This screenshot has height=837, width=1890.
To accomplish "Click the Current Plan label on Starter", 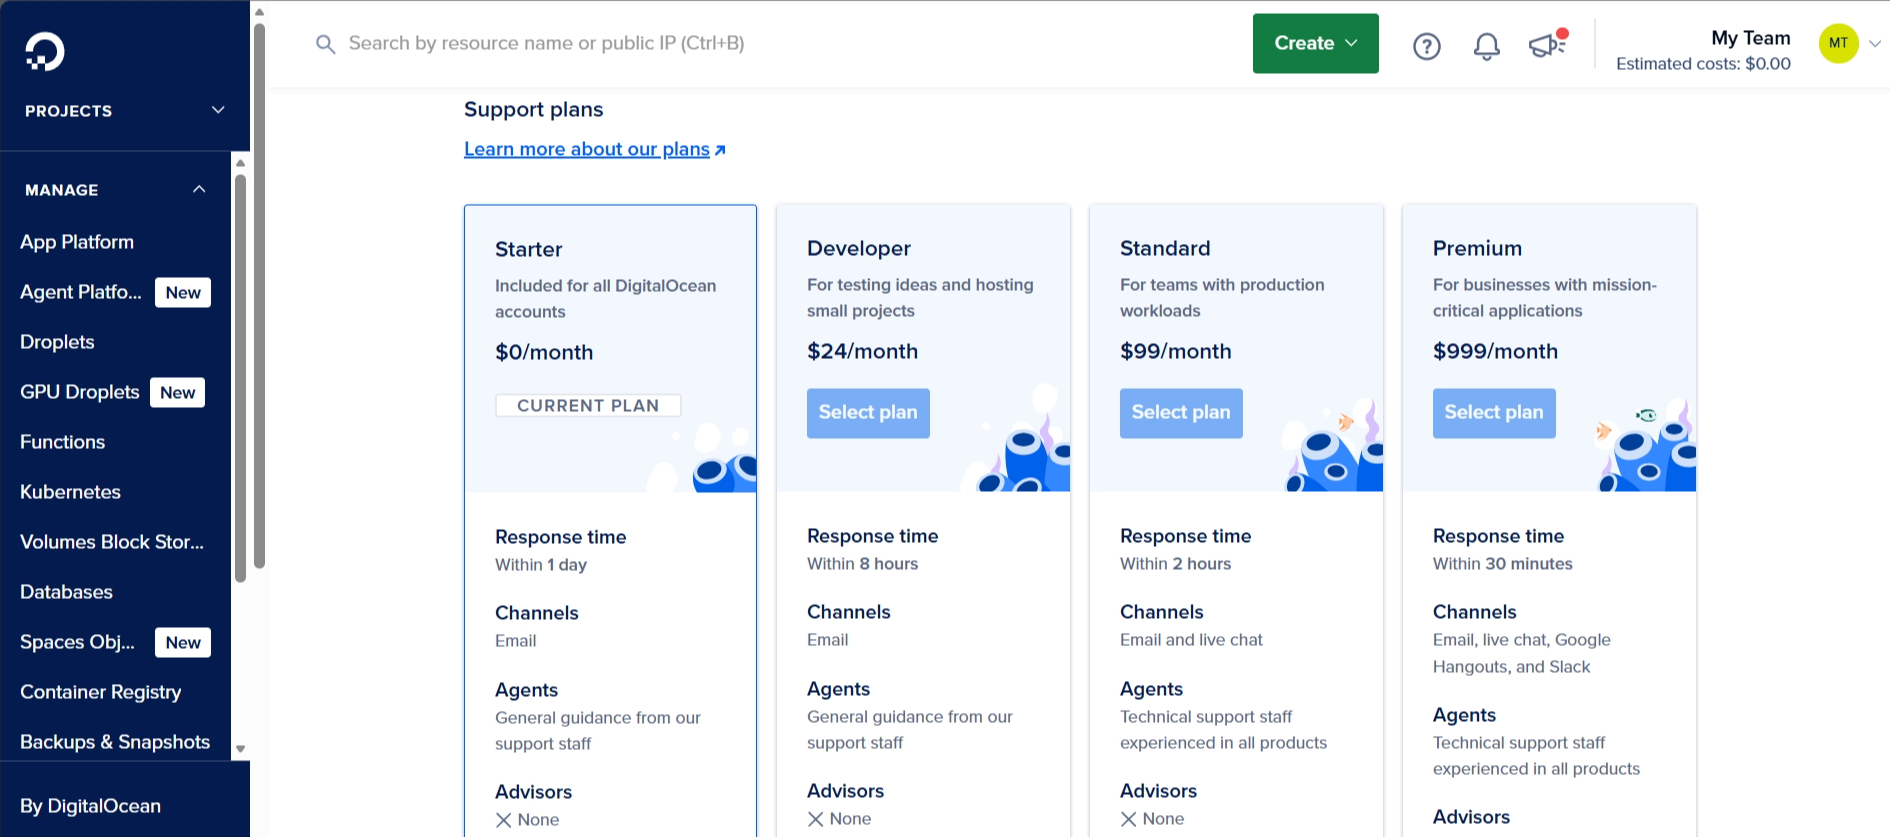I will tap(588, 406).
